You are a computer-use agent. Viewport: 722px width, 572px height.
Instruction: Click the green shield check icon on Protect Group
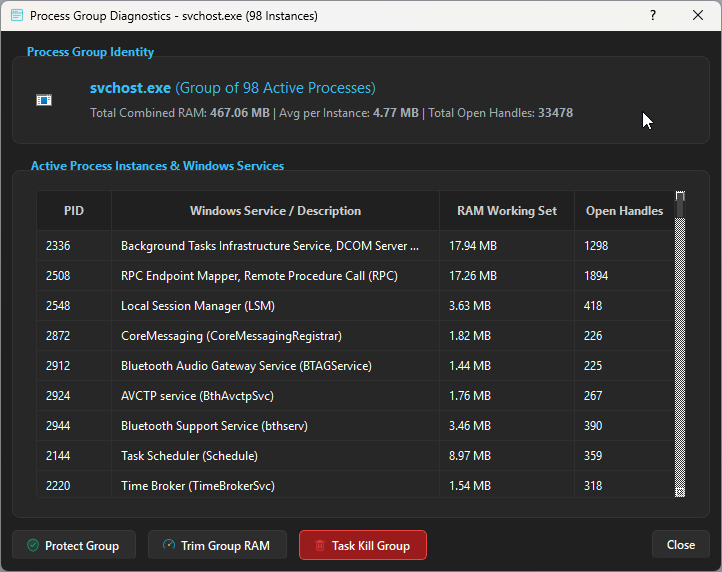[33, 545]
